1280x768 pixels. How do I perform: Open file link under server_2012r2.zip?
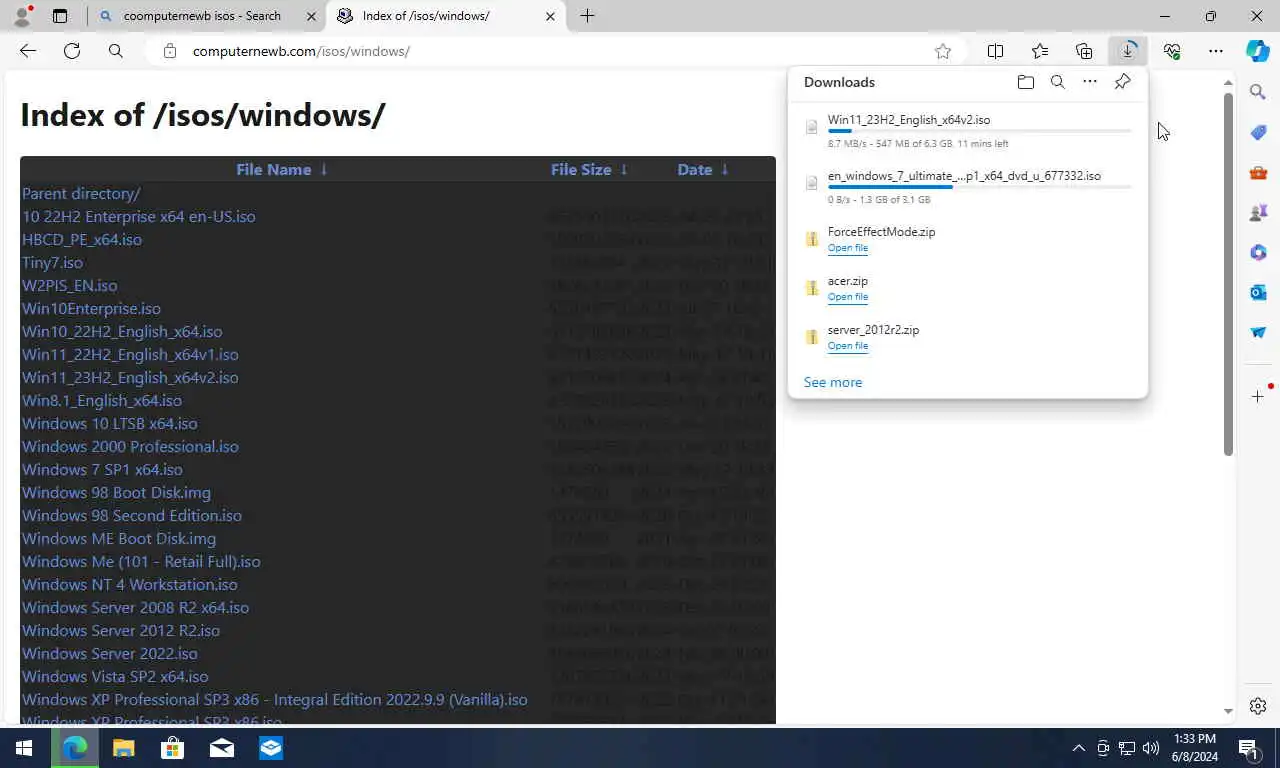click(848, 346)
